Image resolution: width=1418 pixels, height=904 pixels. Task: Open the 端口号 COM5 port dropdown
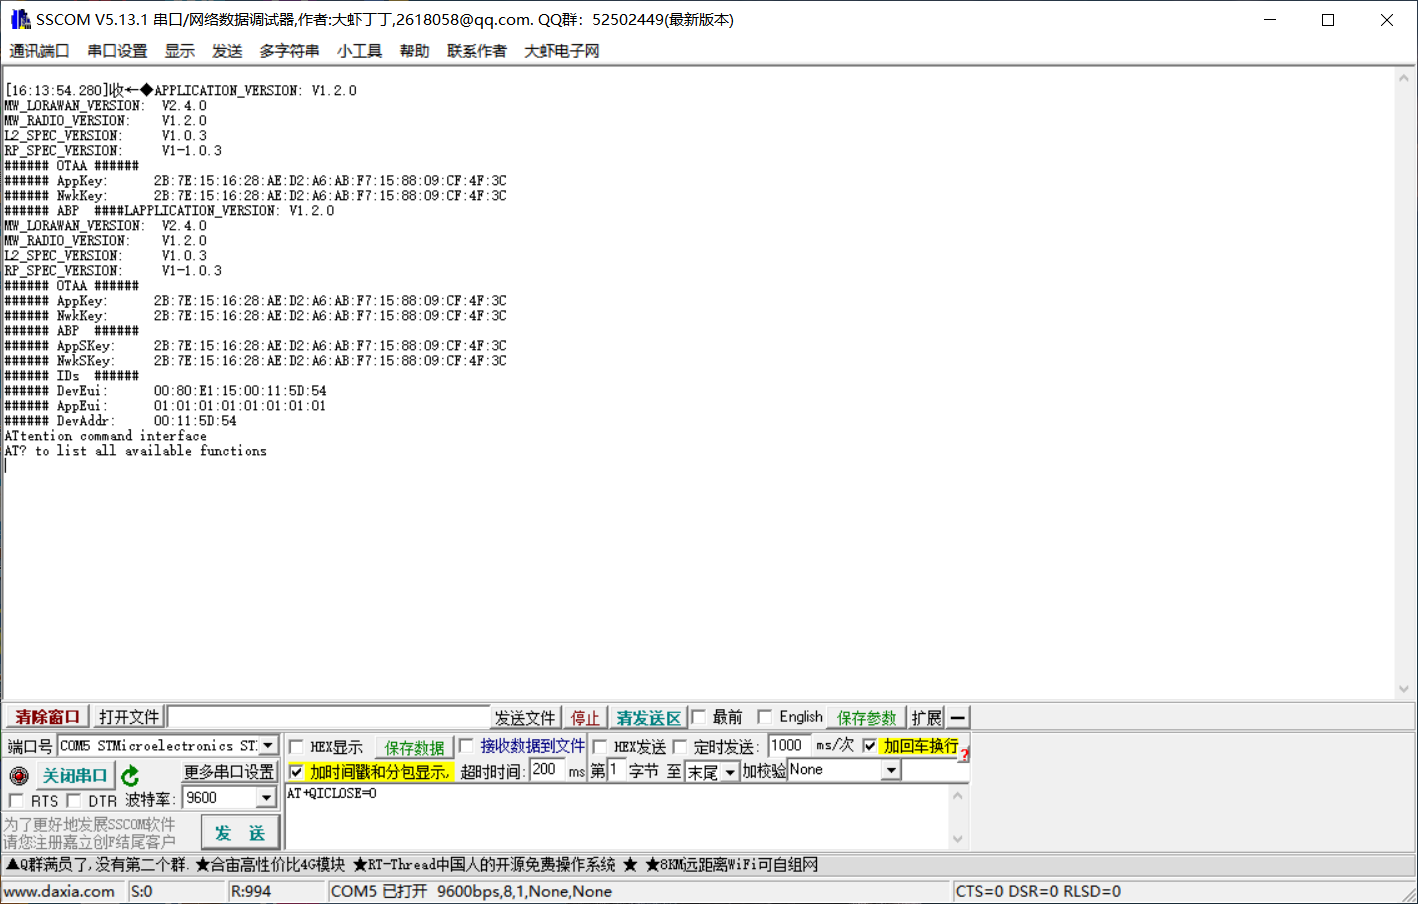[x=268, y=746]
